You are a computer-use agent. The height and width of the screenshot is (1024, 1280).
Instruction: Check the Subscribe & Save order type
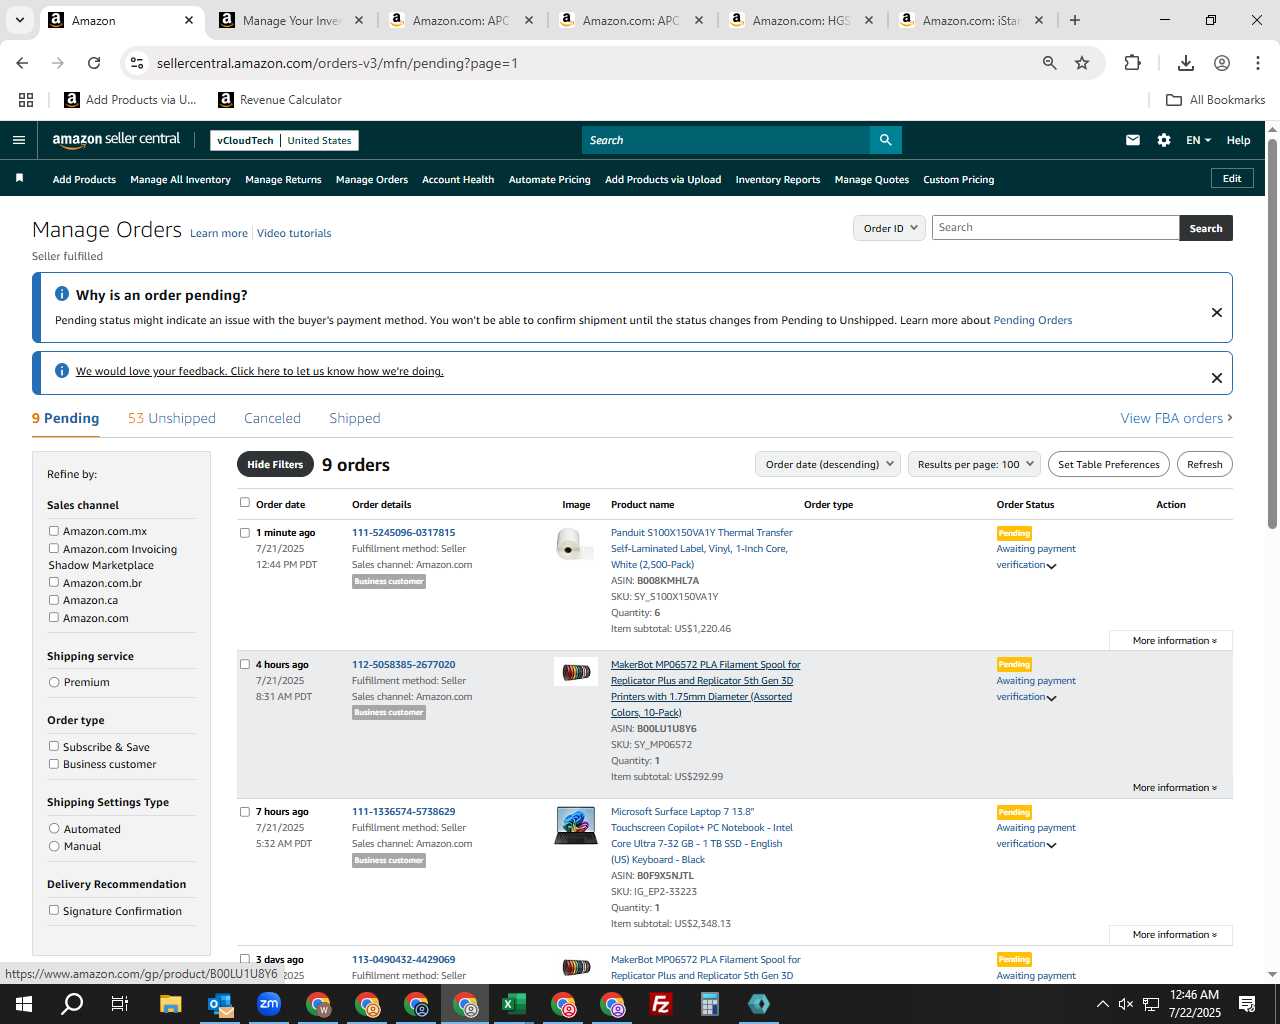tap(54, 746)
